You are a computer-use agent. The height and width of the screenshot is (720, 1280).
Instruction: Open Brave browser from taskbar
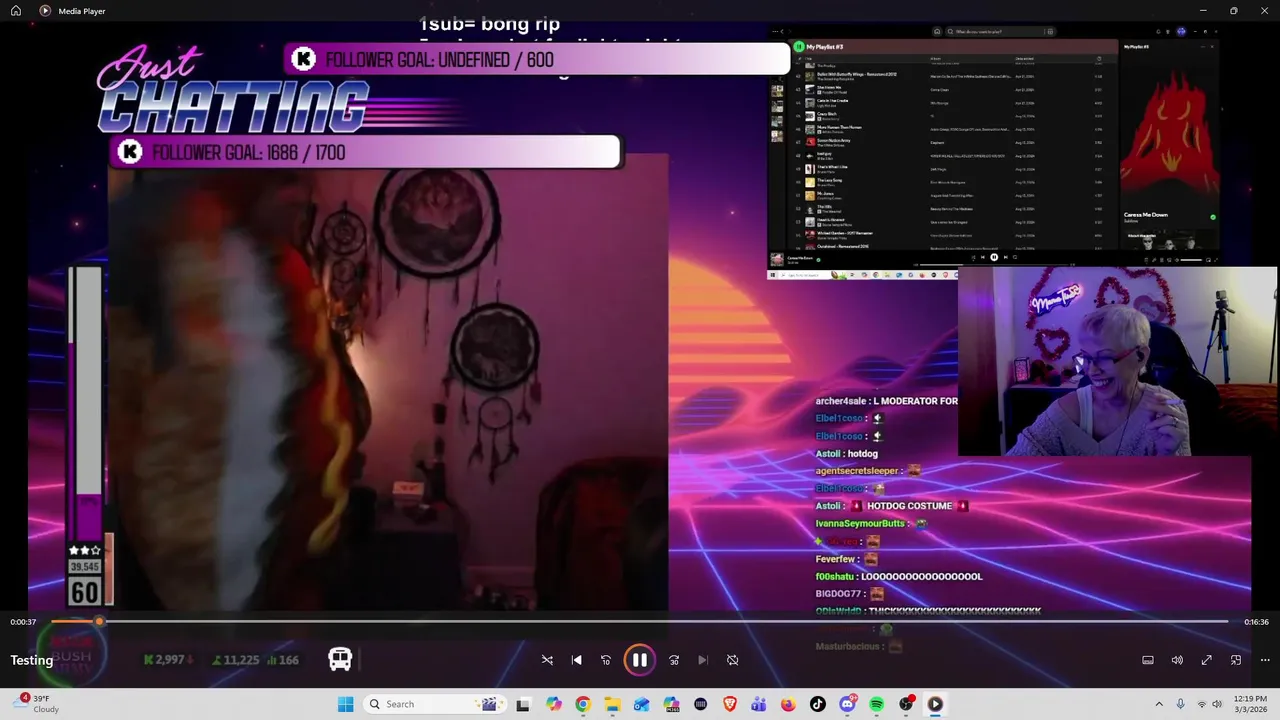730,704
